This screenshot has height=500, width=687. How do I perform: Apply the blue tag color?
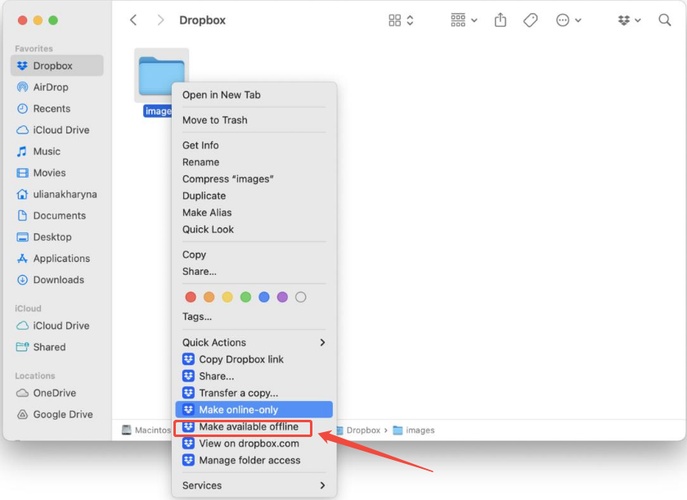pos(264,297)
